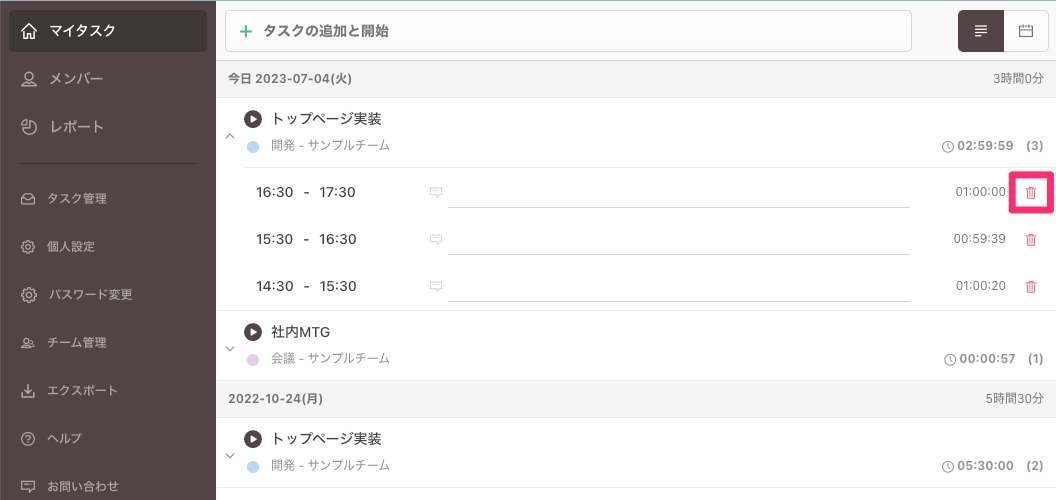Open 個人設定 settings page

click(x=70, y=246)
